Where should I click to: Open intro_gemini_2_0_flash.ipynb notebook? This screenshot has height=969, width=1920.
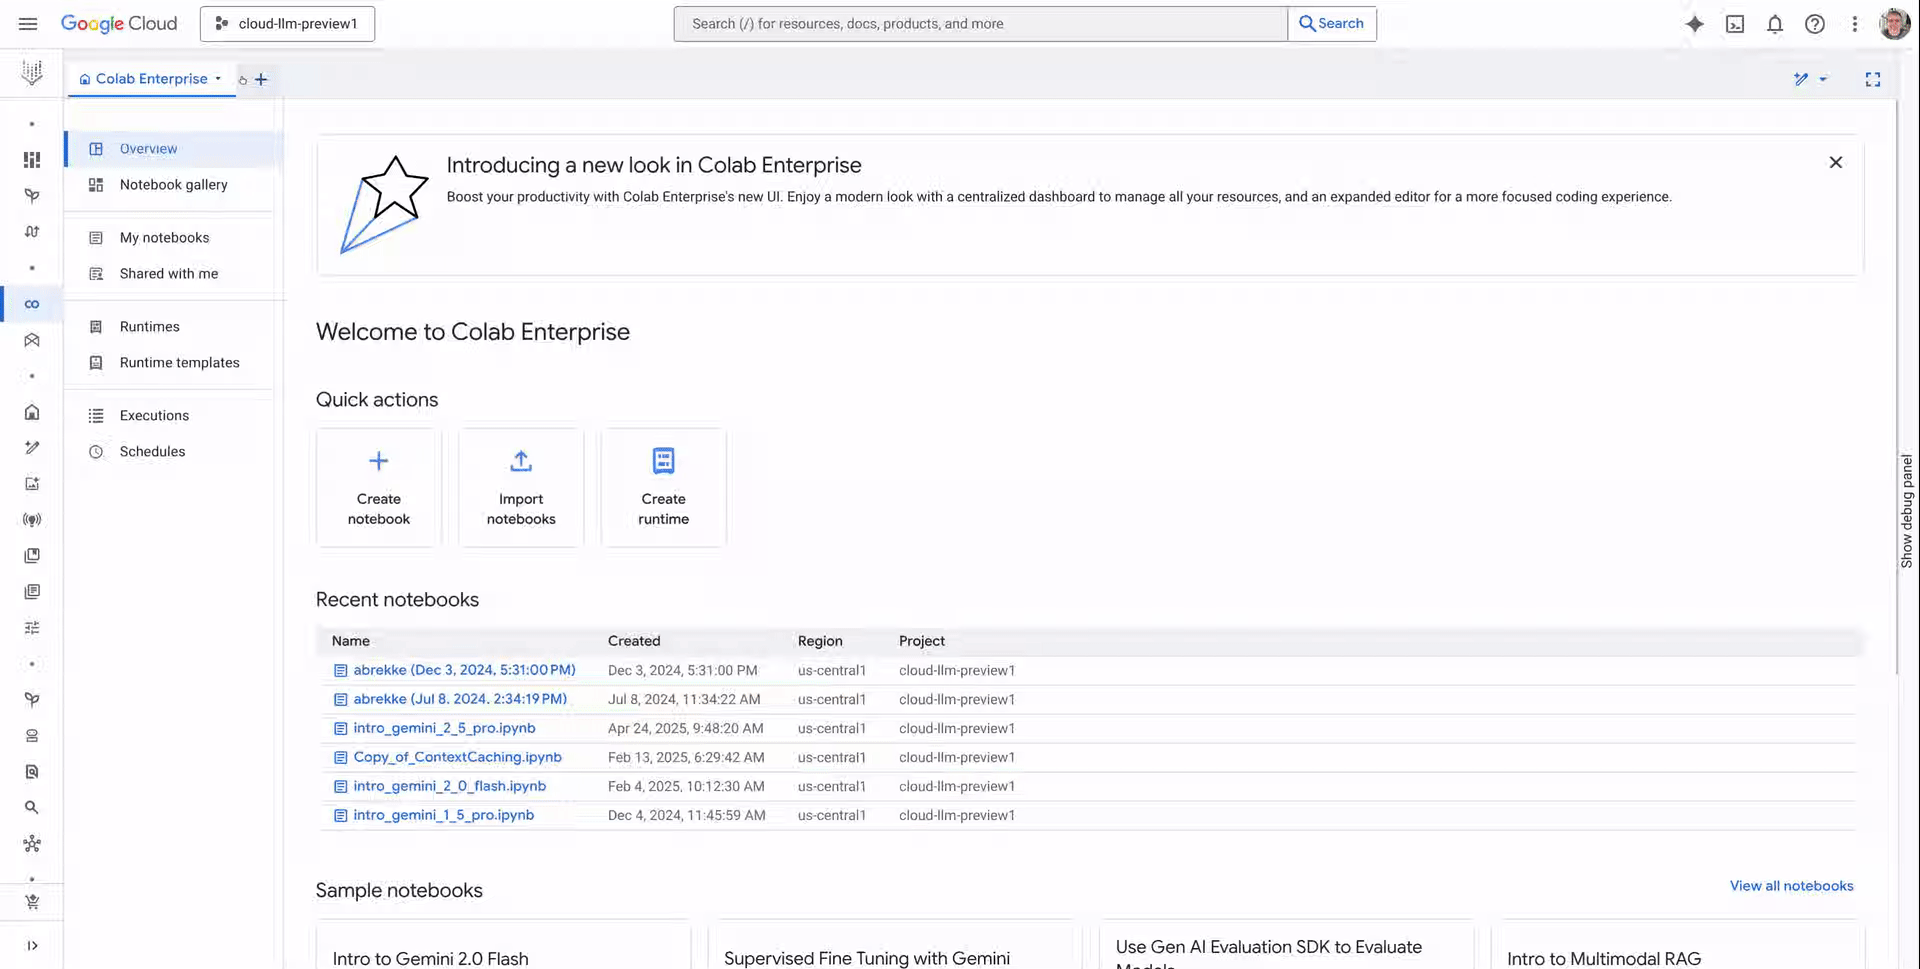pyautogui.click(x=449, y=786)
